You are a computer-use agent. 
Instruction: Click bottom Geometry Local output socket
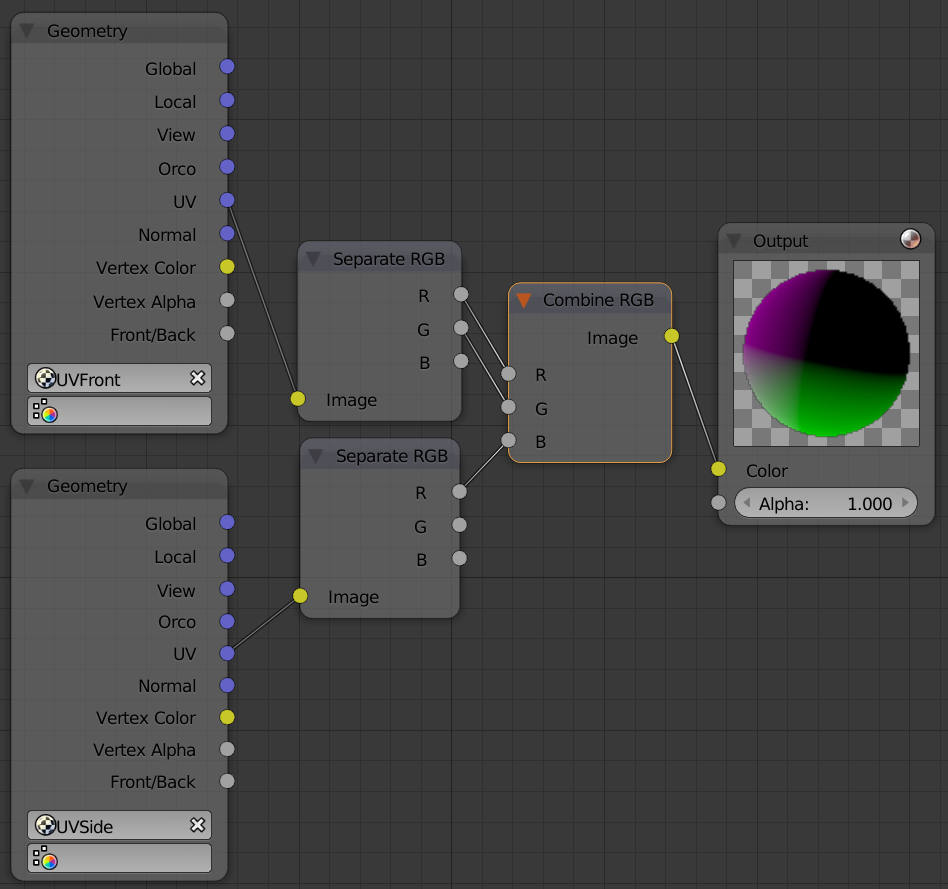tap(227, 555)
